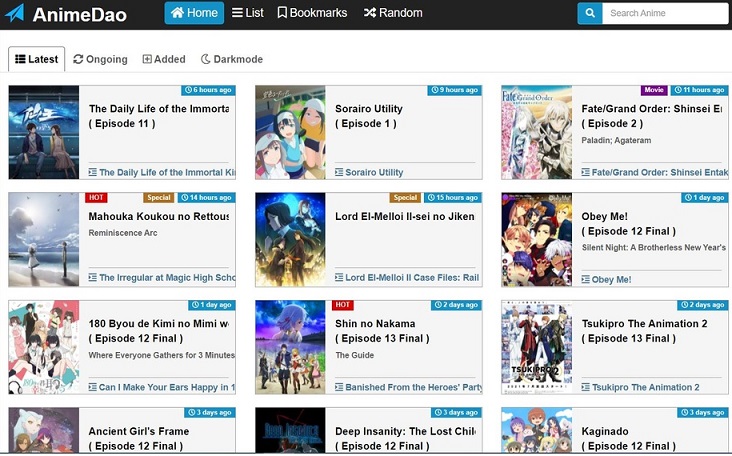Open the Obey Me! cover thumbnail
Screen dimensions: 732x456
tap(537, 239)
